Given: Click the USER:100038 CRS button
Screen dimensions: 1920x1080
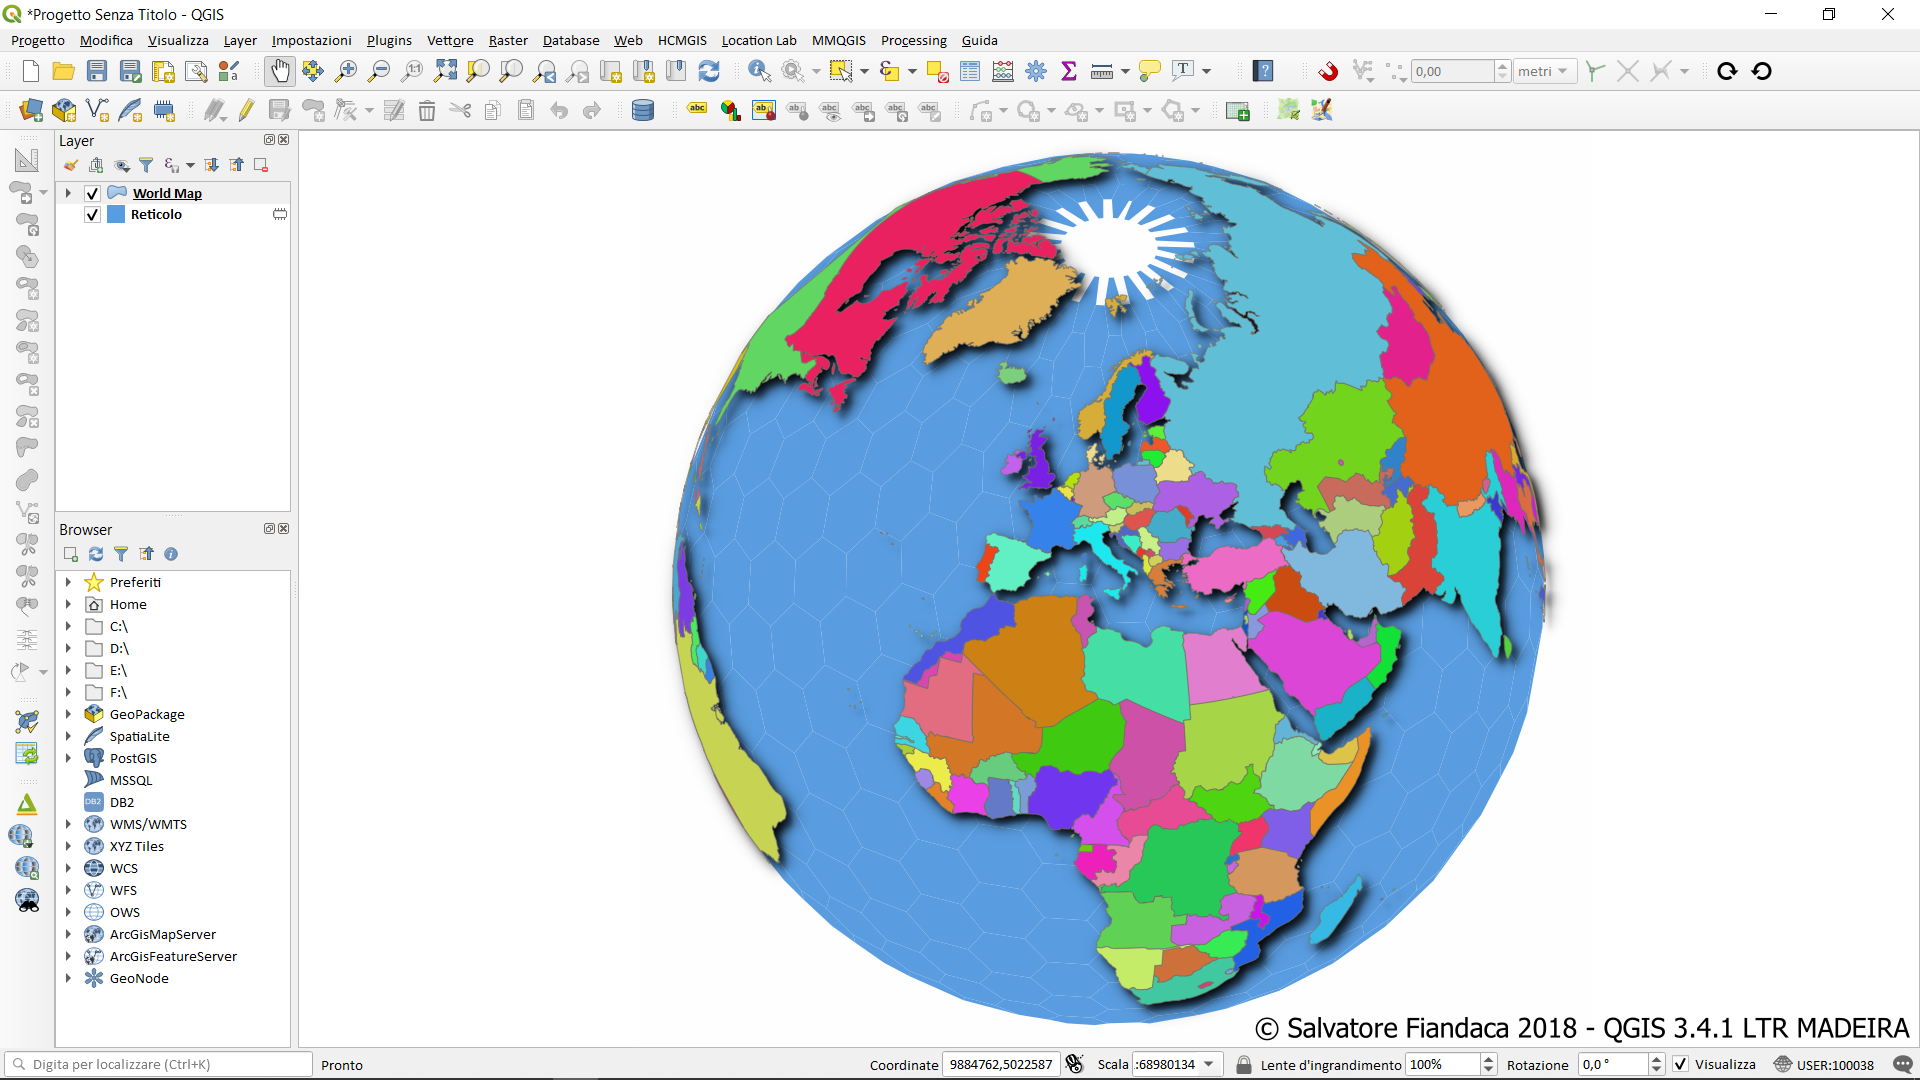Looking at the screenshot, I should 1825,1064.
